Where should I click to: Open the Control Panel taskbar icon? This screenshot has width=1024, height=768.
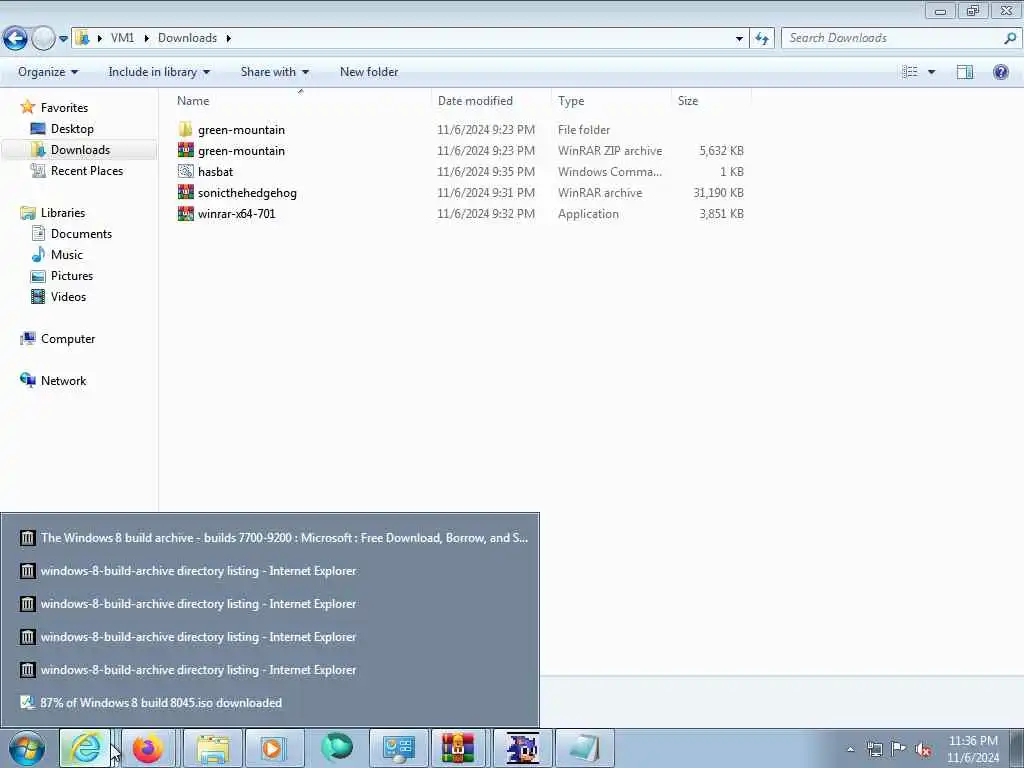398,748
